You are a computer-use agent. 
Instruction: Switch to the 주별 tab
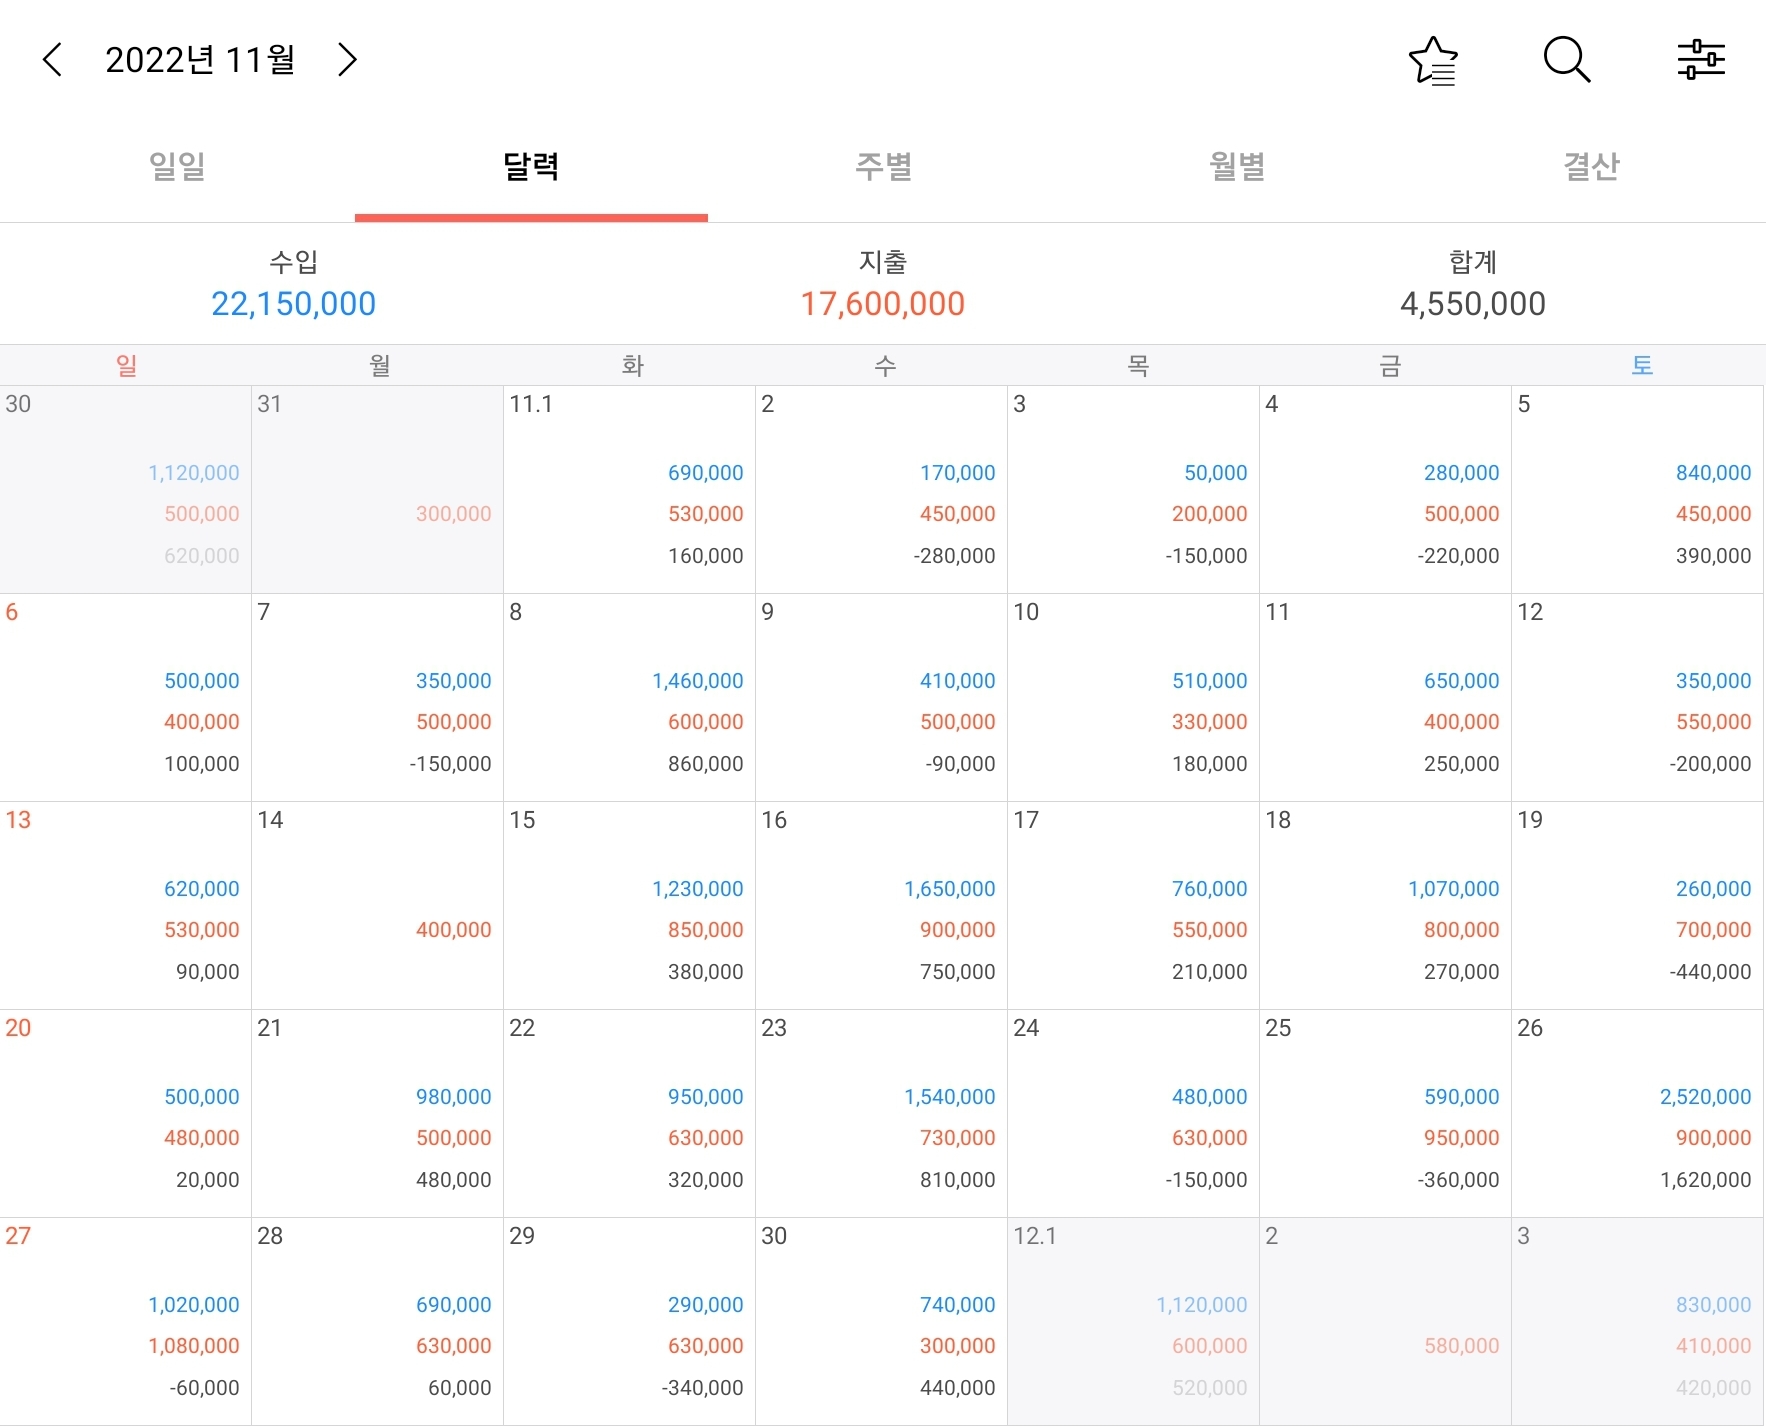[x=884, y=166]
